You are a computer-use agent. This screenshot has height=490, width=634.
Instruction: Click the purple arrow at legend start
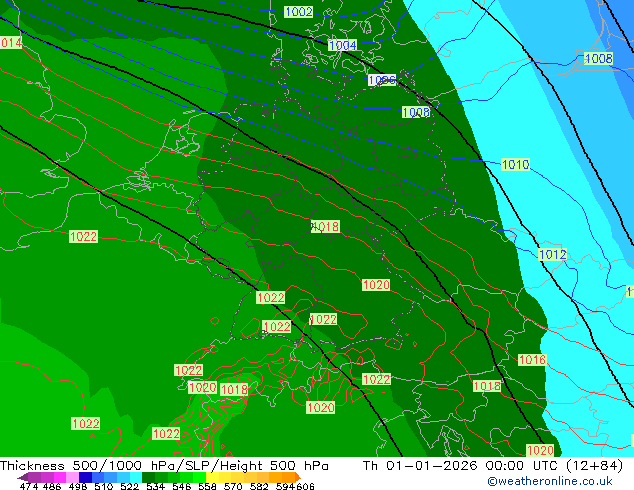[22, 477]
